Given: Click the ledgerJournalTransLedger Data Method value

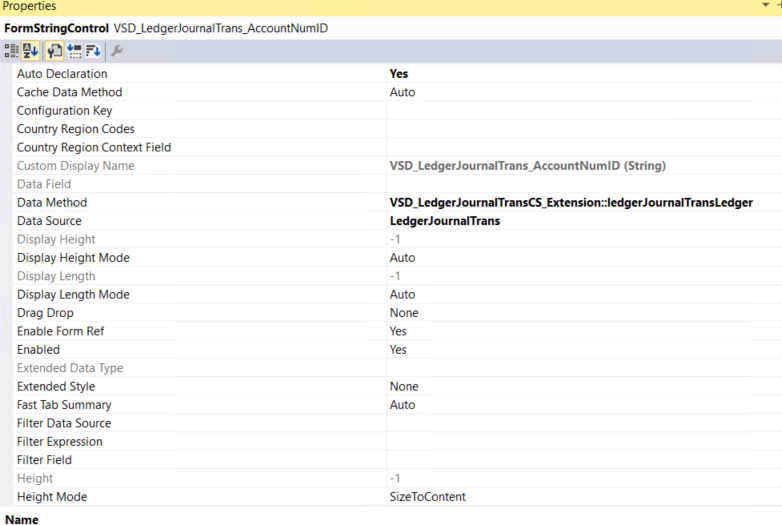Looking at the screenshot, I should (571, 203).
